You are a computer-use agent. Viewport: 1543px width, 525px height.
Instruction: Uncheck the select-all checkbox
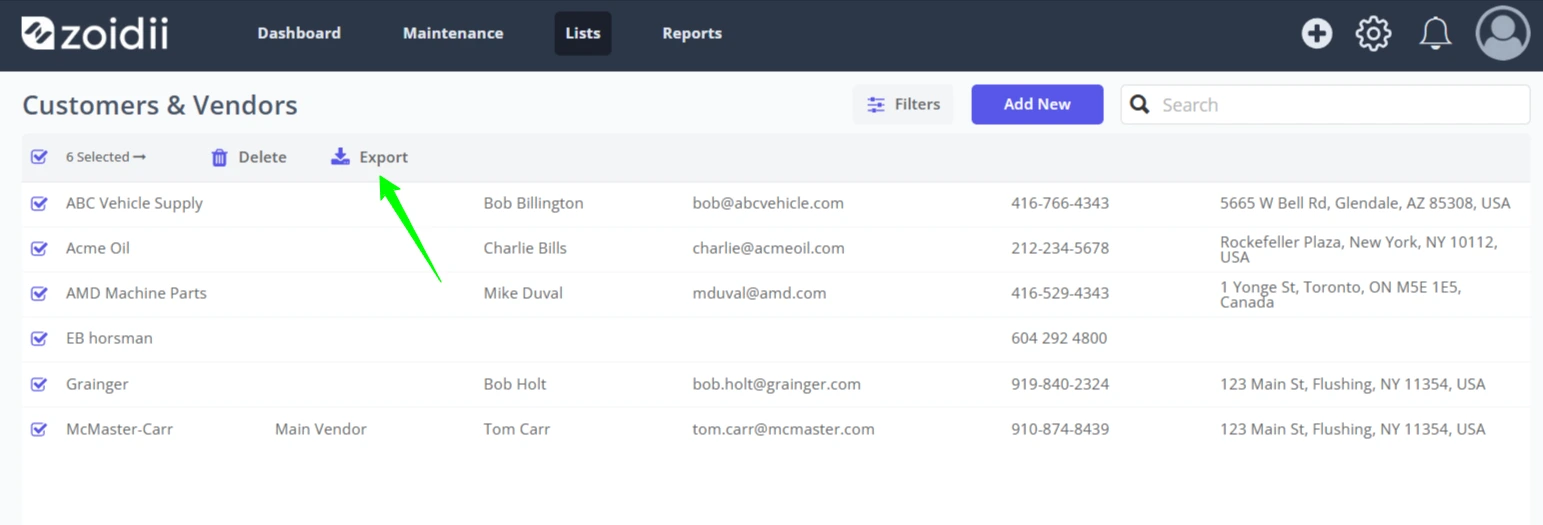point(39,157)
